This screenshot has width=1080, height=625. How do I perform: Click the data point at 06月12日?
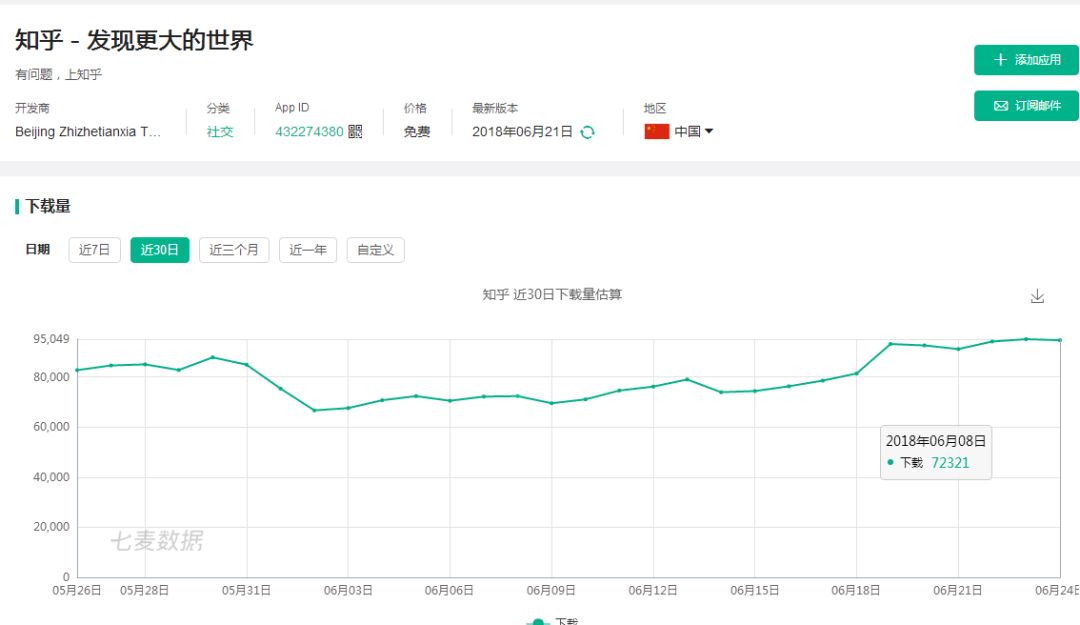tap(653, 387)
